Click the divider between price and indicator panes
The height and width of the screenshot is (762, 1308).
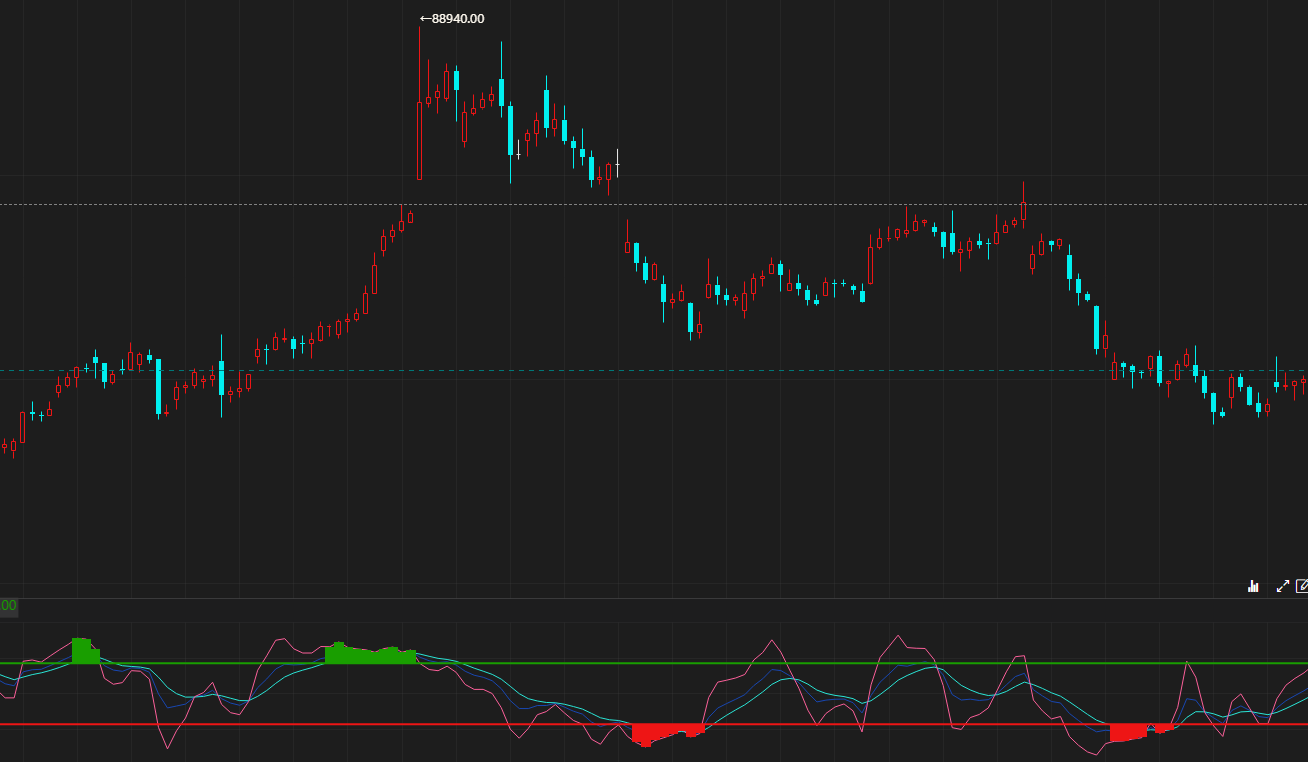coord(650,598)
